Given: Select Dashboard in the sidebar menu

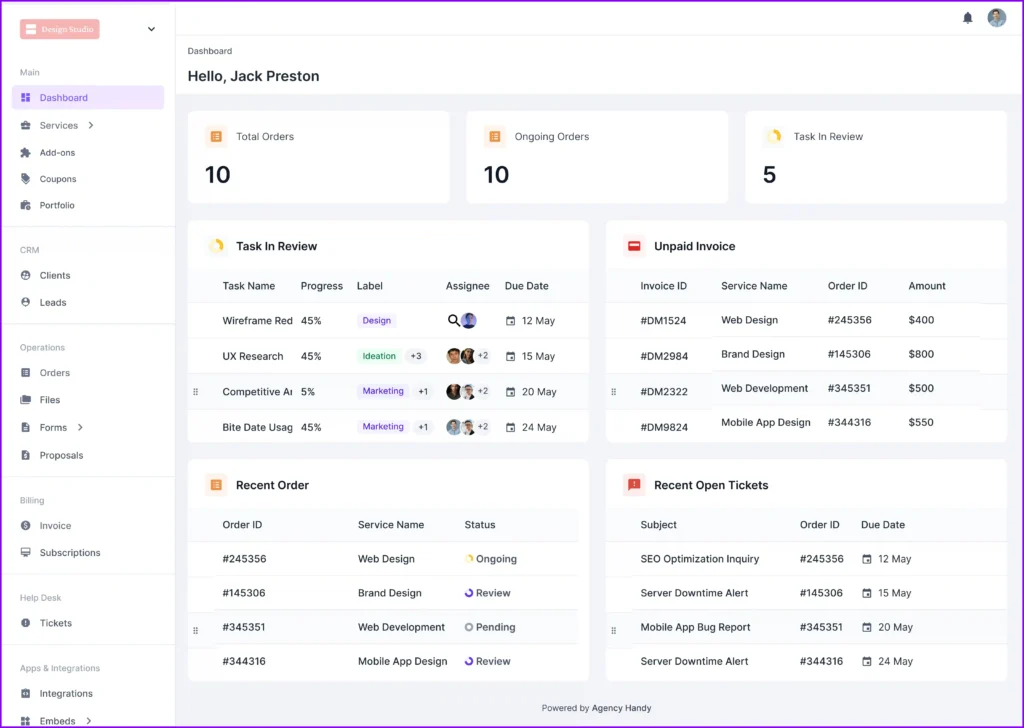Looking at the screenshot, I should [66, 96].
